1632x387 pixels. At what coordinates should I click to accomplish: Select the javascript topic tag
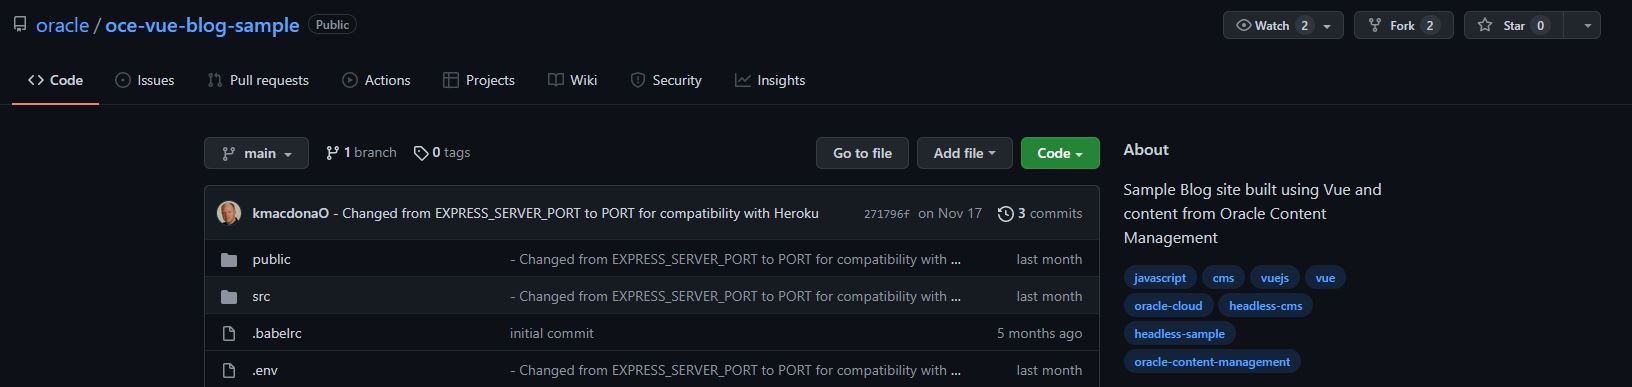[x=1160, y=278]
